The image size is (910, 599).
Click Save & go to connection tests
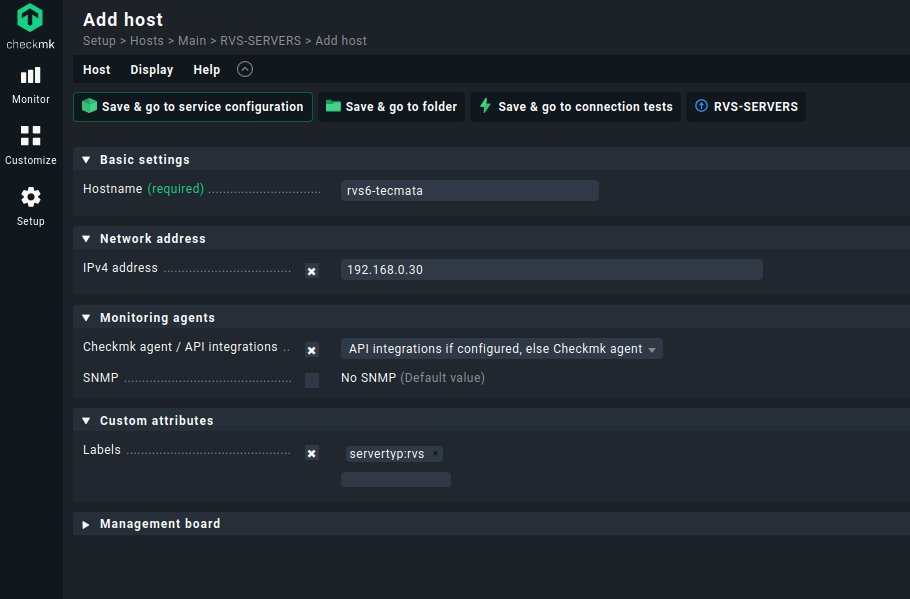(575, 107)
